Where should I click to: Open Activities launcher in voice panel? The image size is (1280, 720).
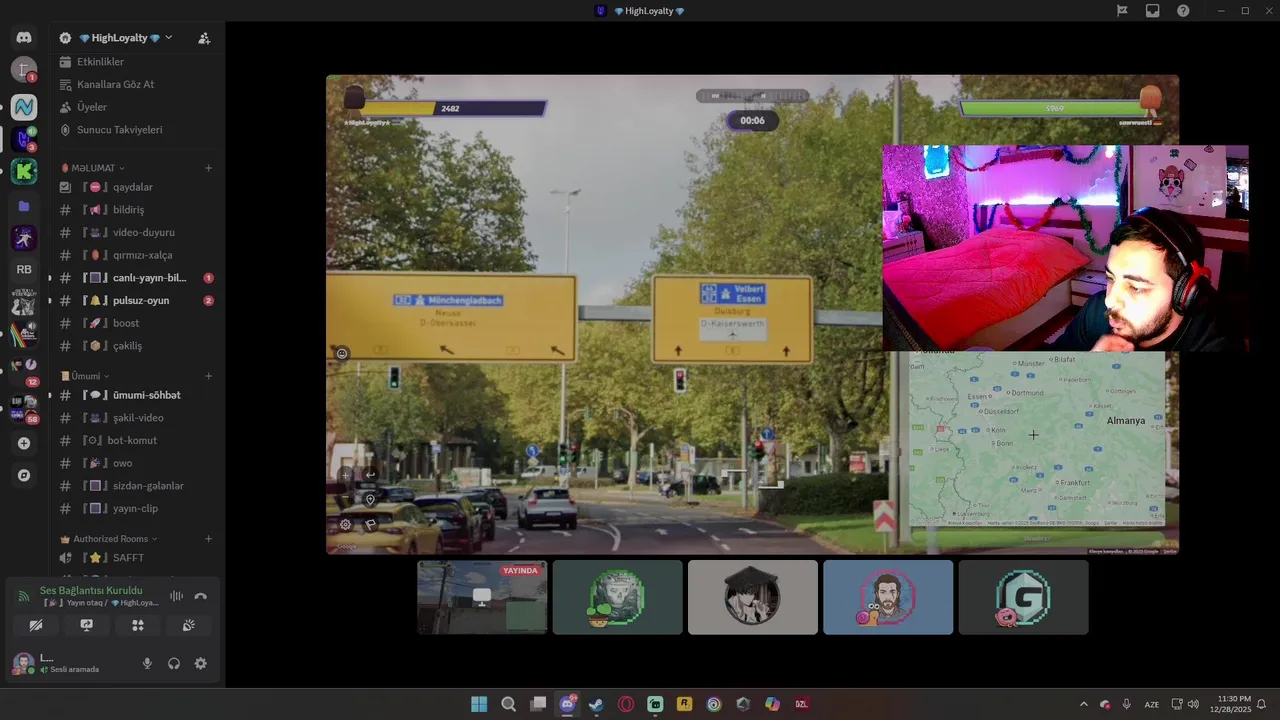[x=138, y=625]
